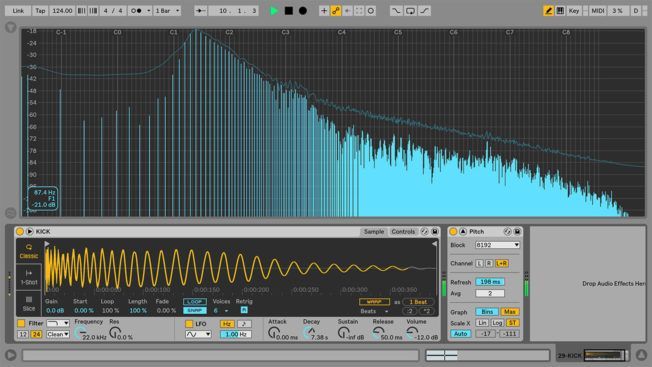Toggle the KICK device activator yellow circle
This screenshot has width=652, height=367.
pyautogui.click(x=20, y=232)
